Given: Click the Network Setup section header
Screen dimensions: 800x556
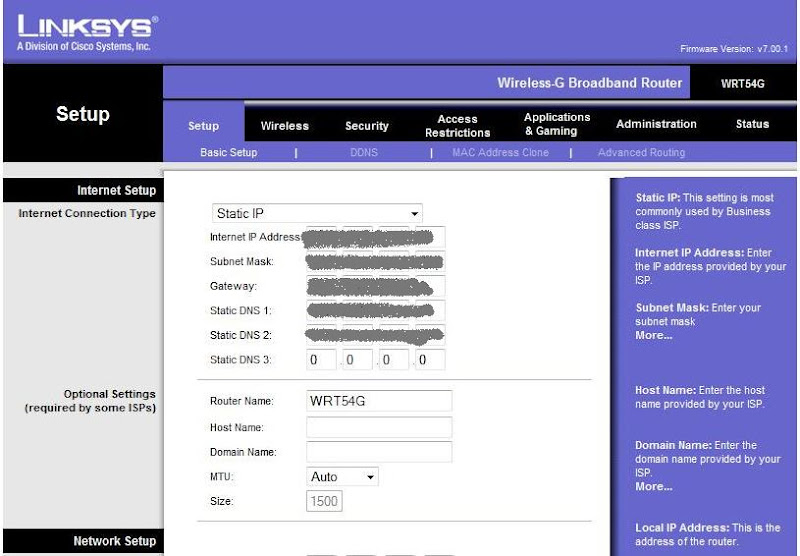Looking at the screenshot, I should (114, 541).
